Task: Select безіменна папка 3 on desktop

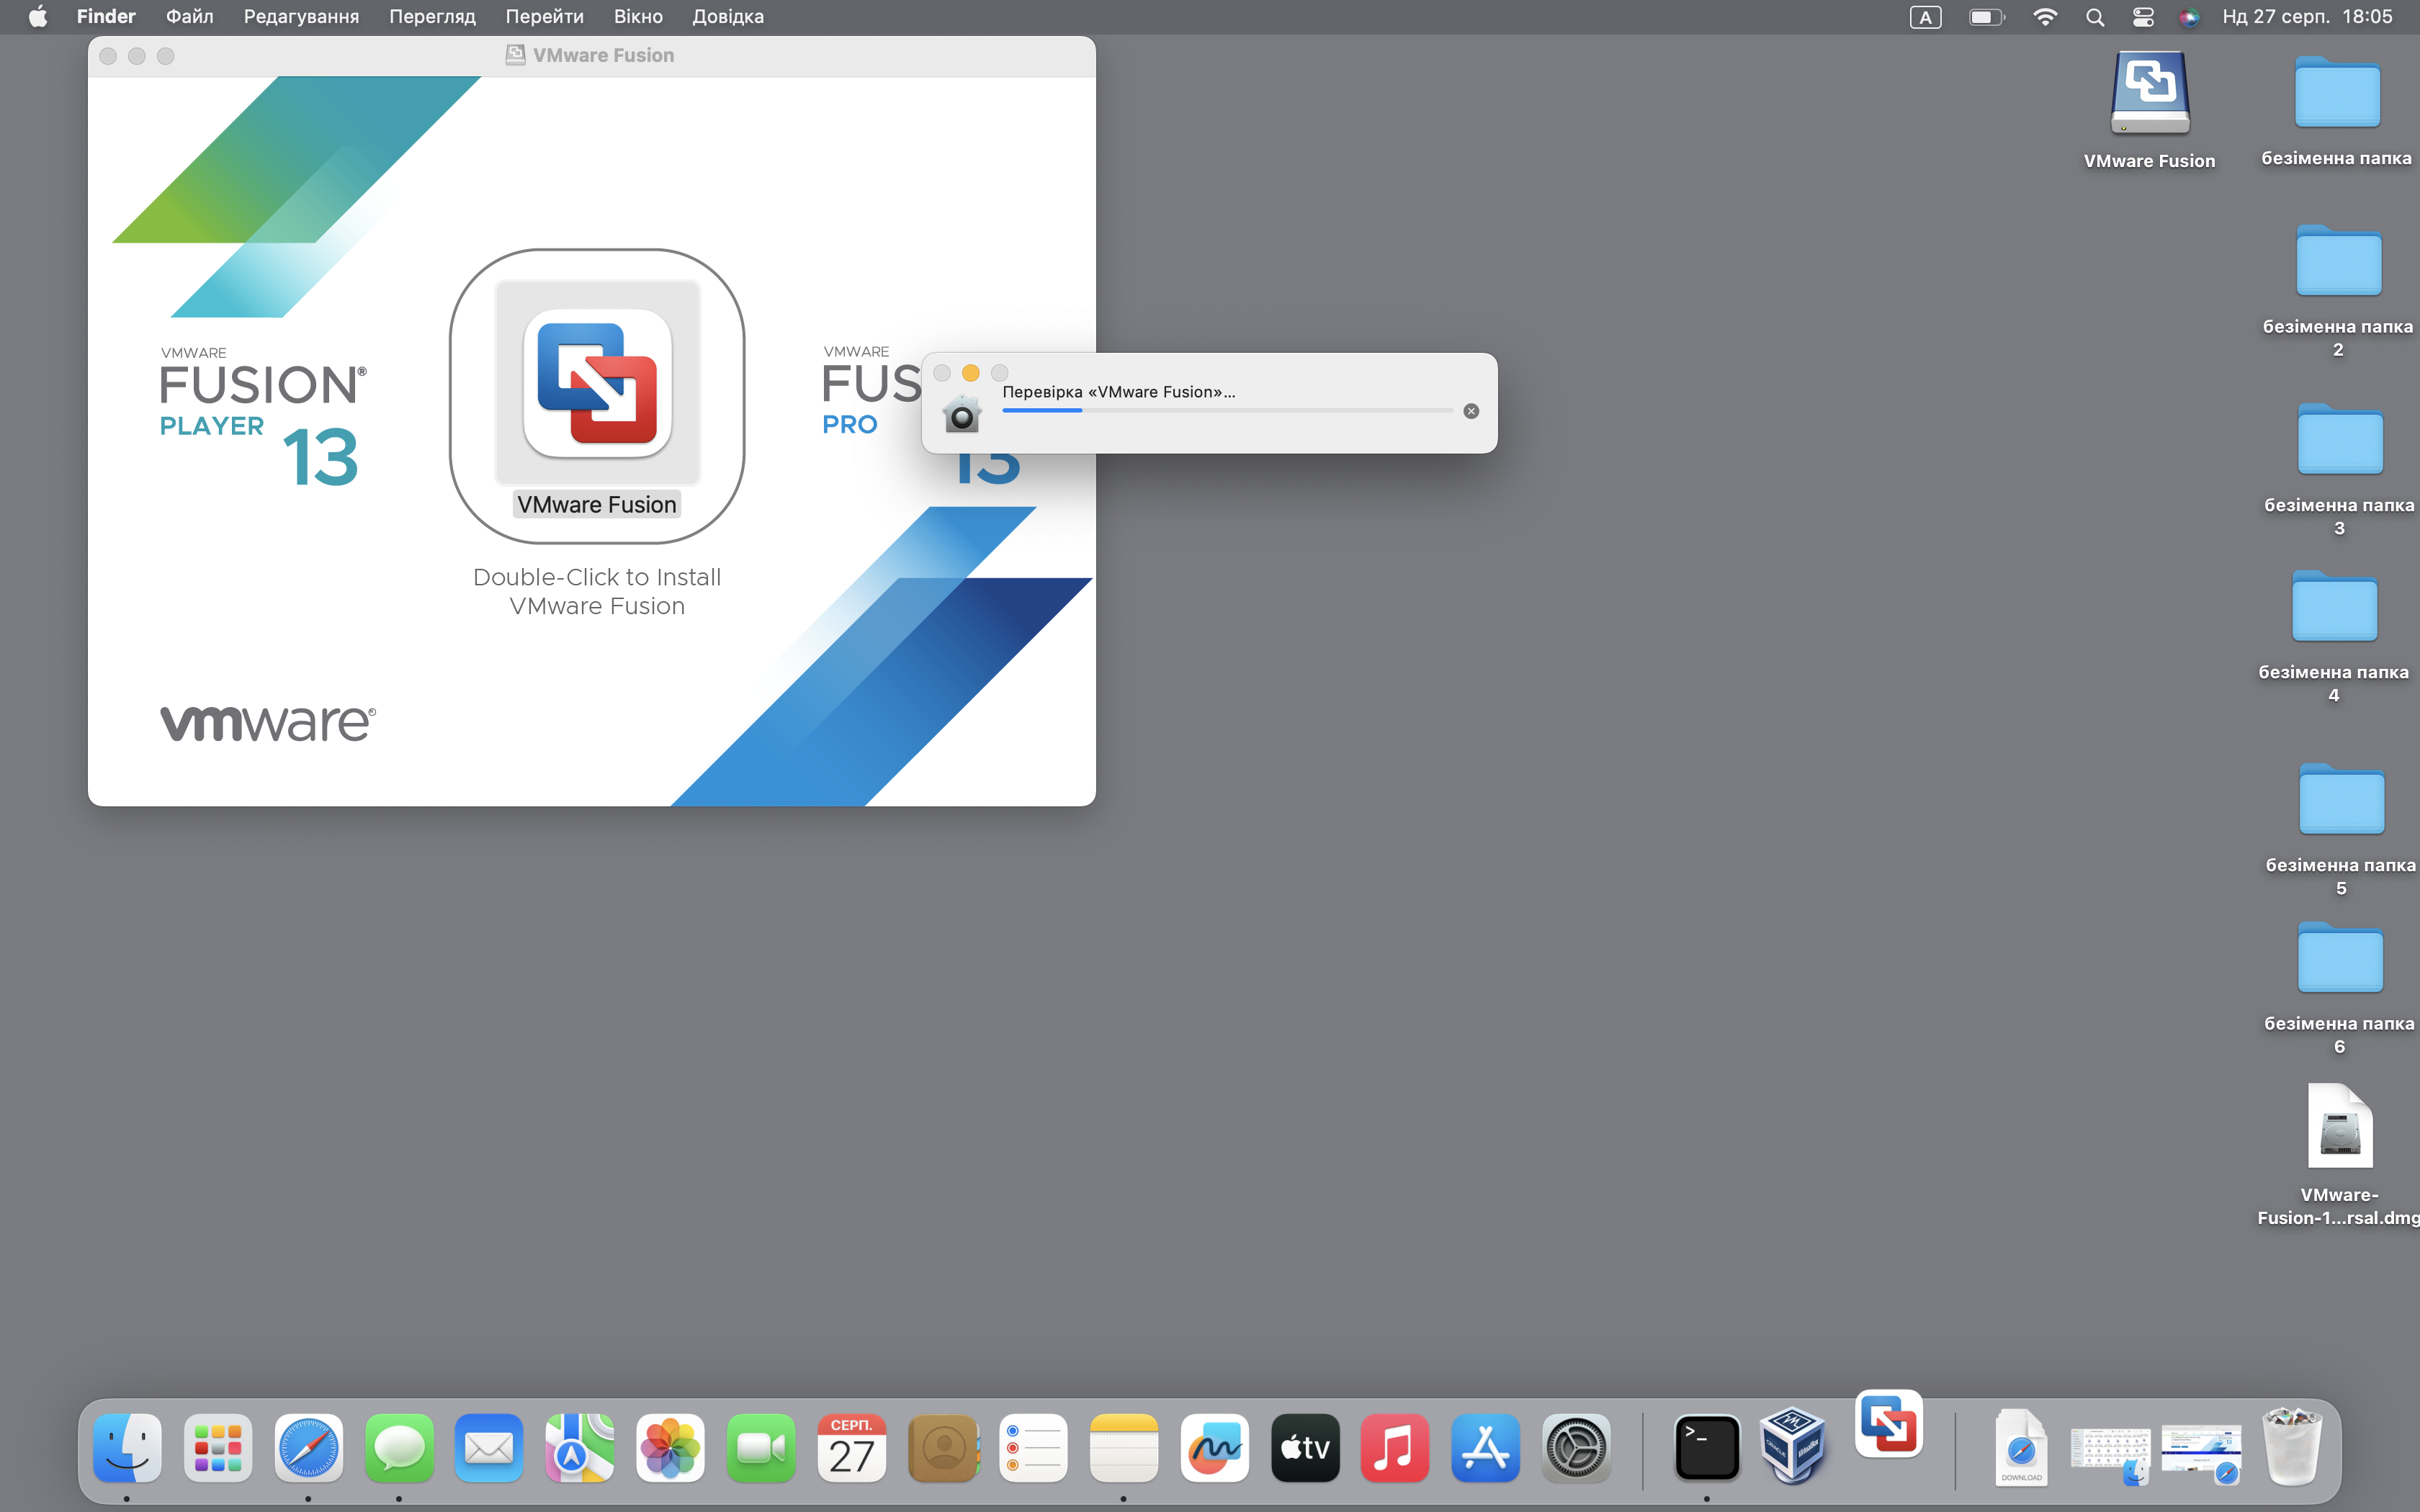Action: [2339, 439]
